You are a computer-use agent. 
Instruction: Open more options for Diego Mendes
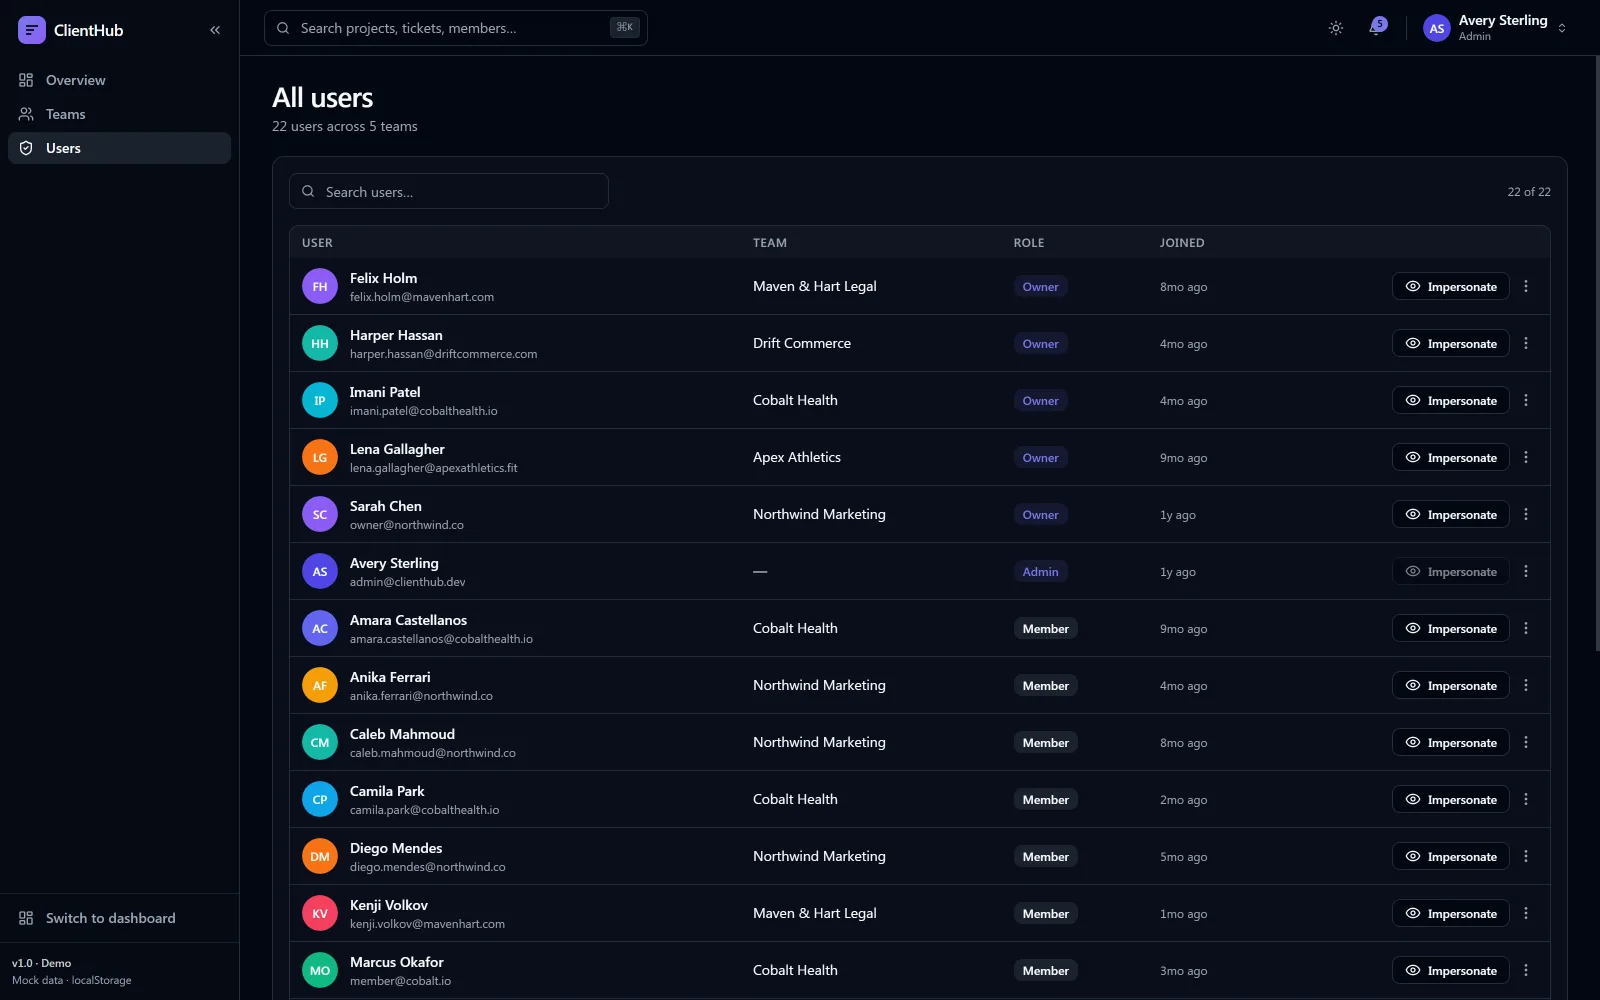pyautogui.click(x=1526, y=856)
